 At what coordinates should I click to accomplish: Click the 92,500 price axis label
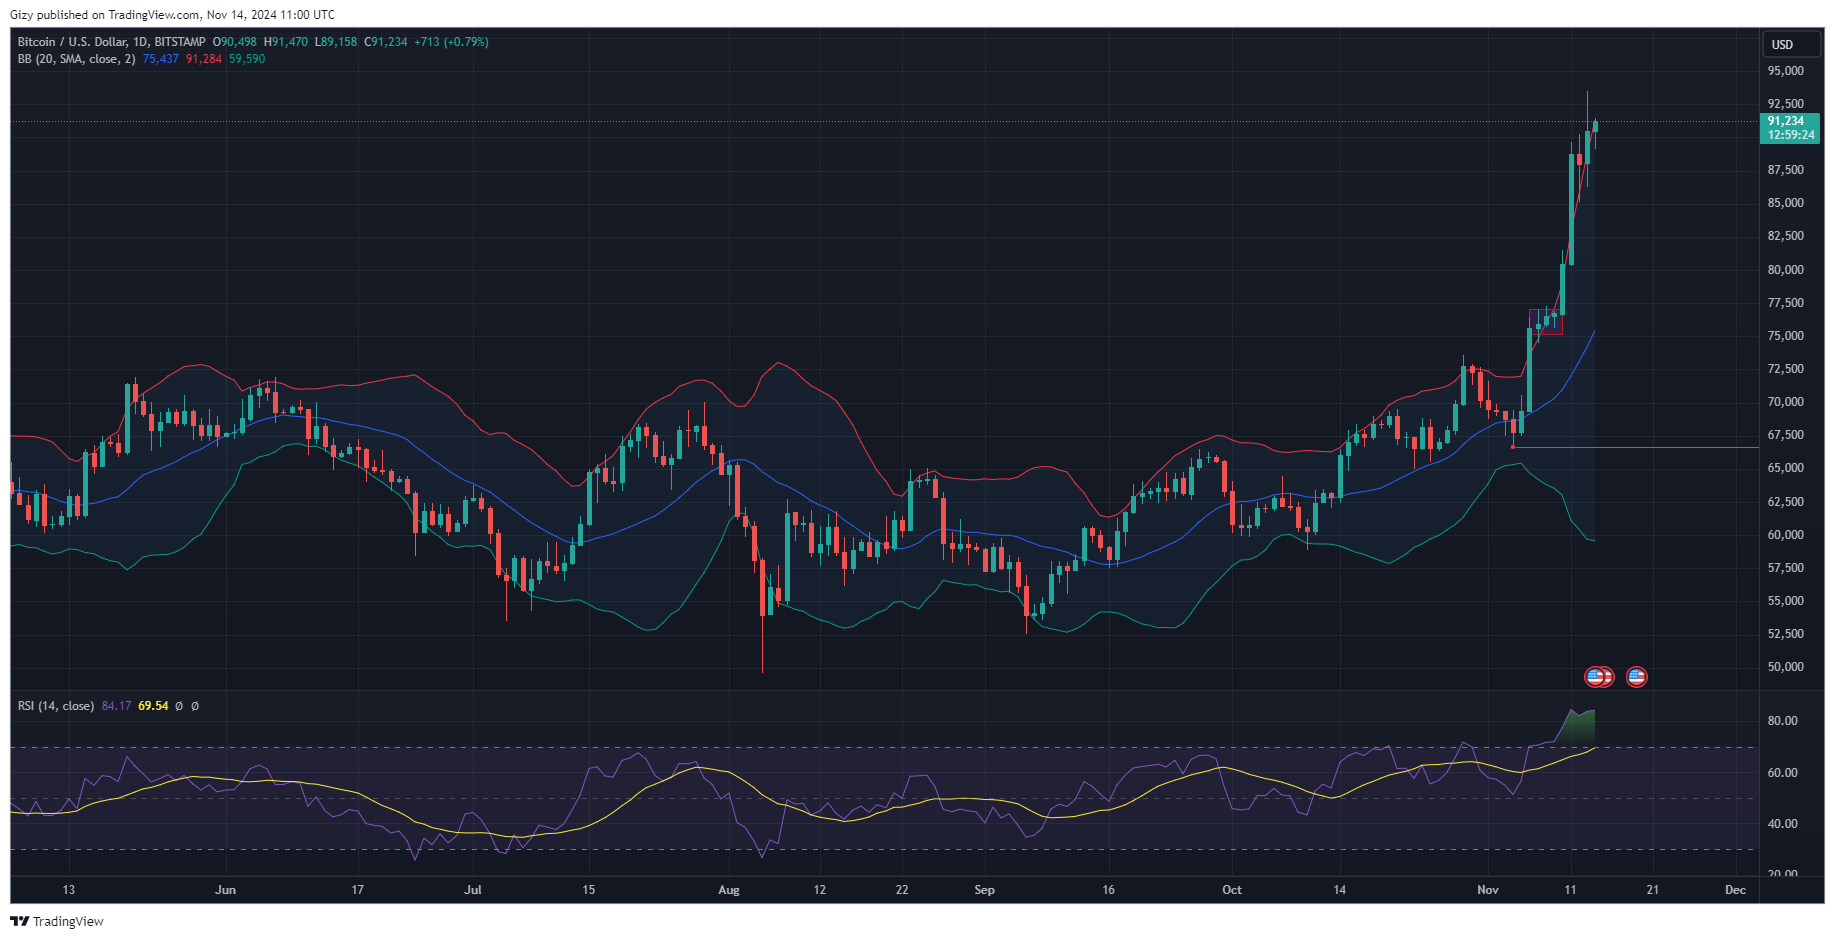1786,104
